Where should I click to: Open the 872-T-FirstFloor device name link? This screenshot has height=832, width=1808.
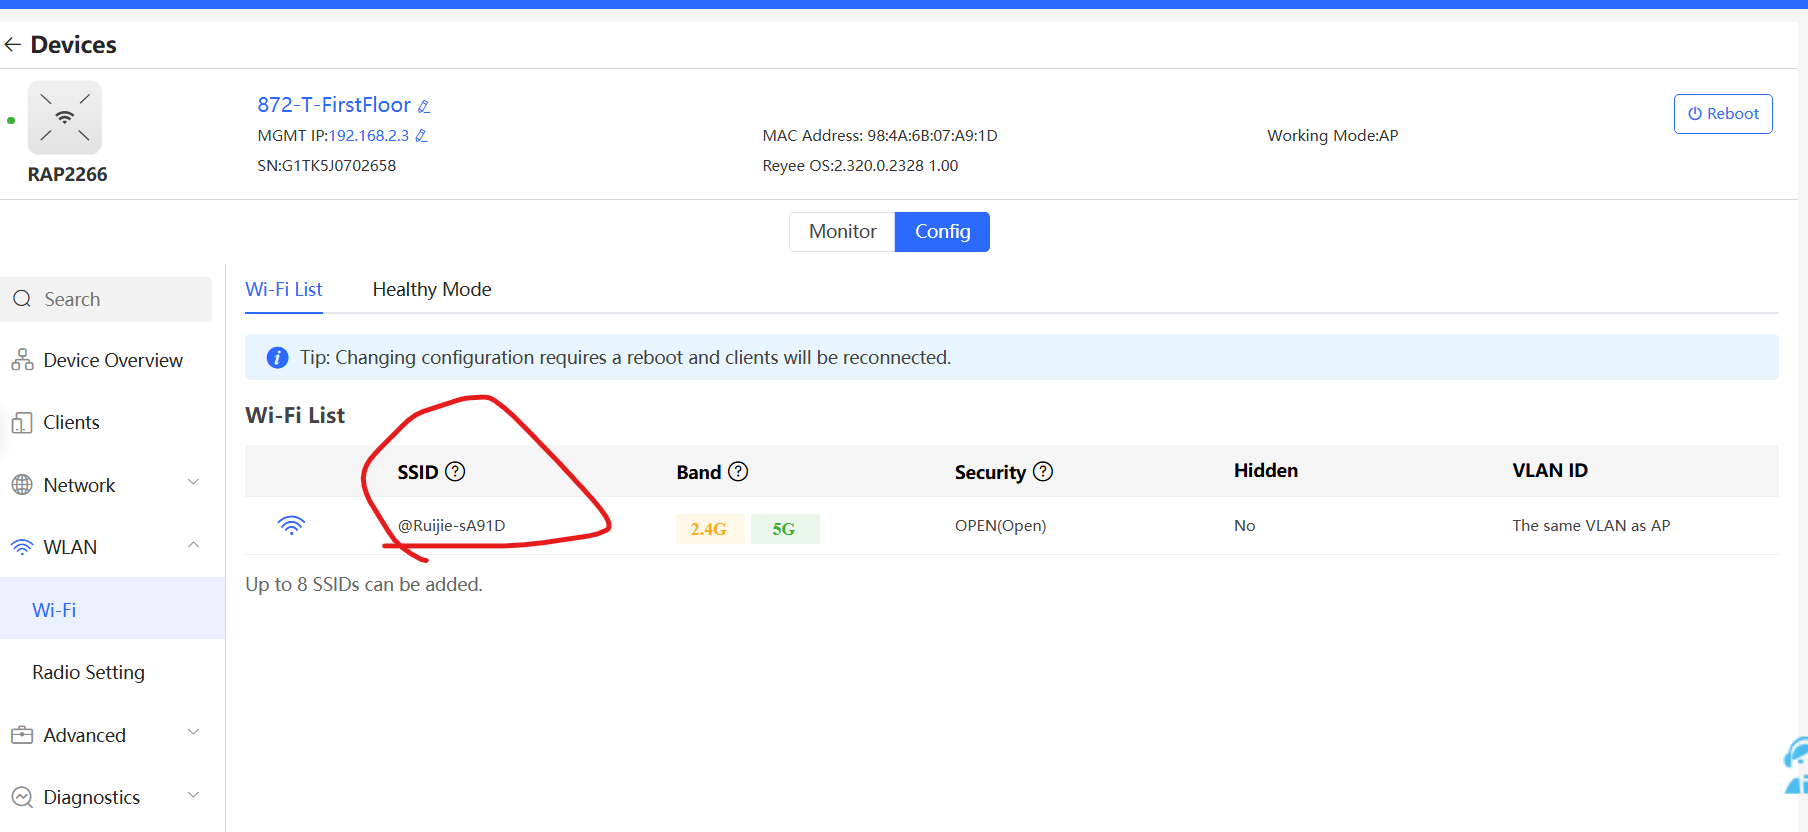334,105
